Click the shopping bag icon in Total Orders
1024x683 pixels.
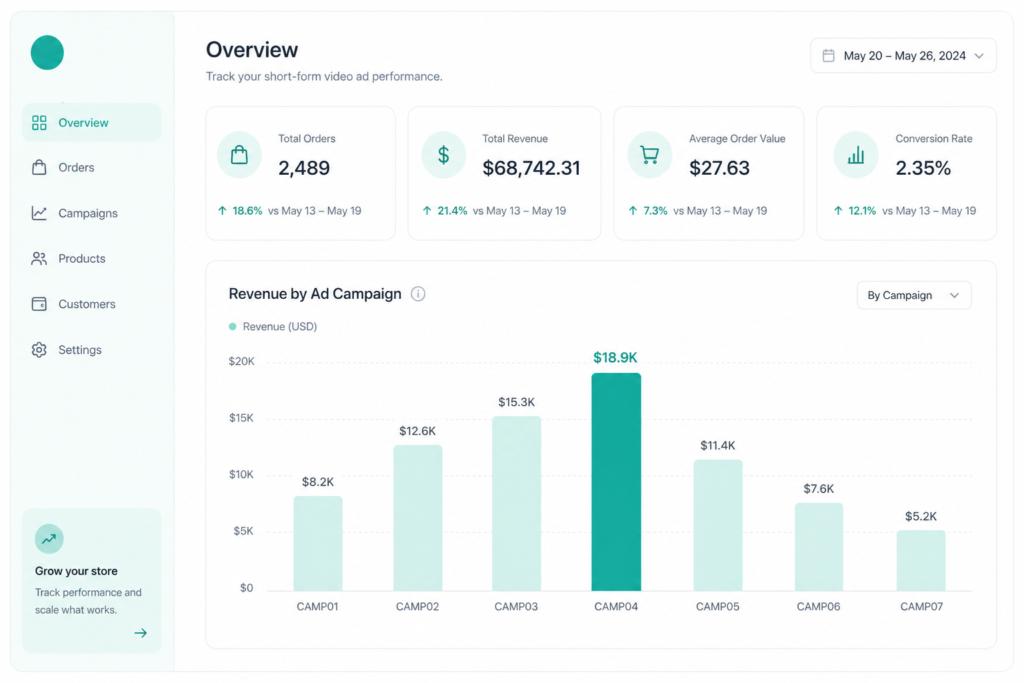pyautogui.click(x=239, y=155)
